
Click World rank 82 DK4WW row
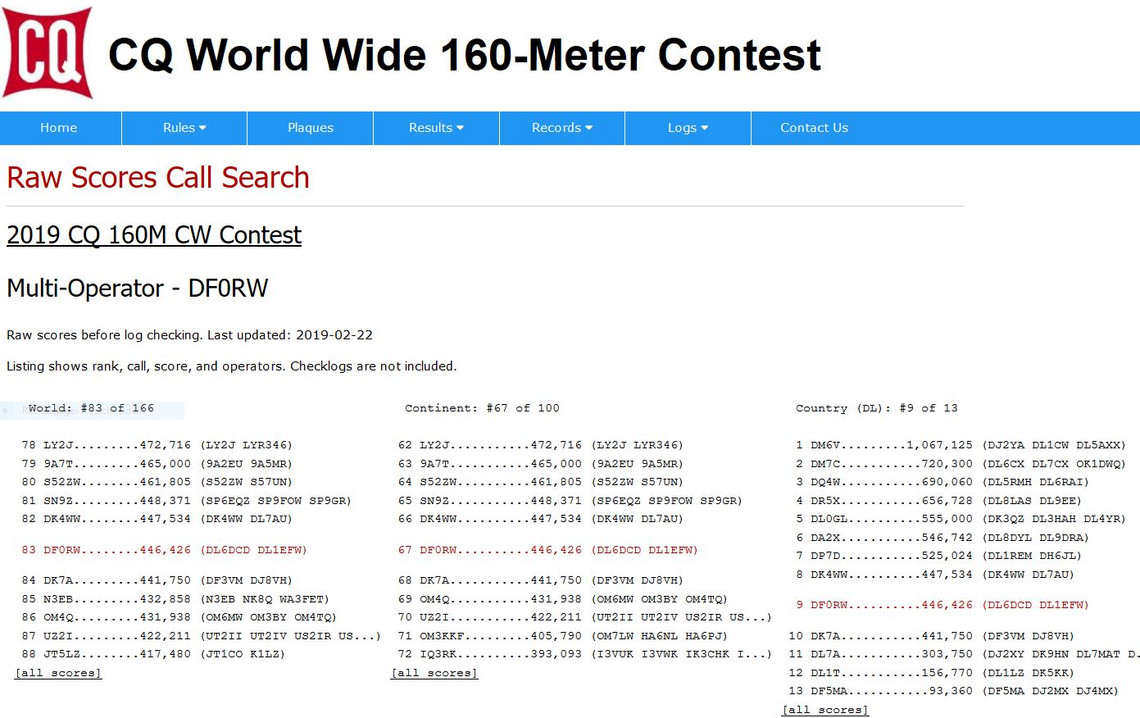157,519
